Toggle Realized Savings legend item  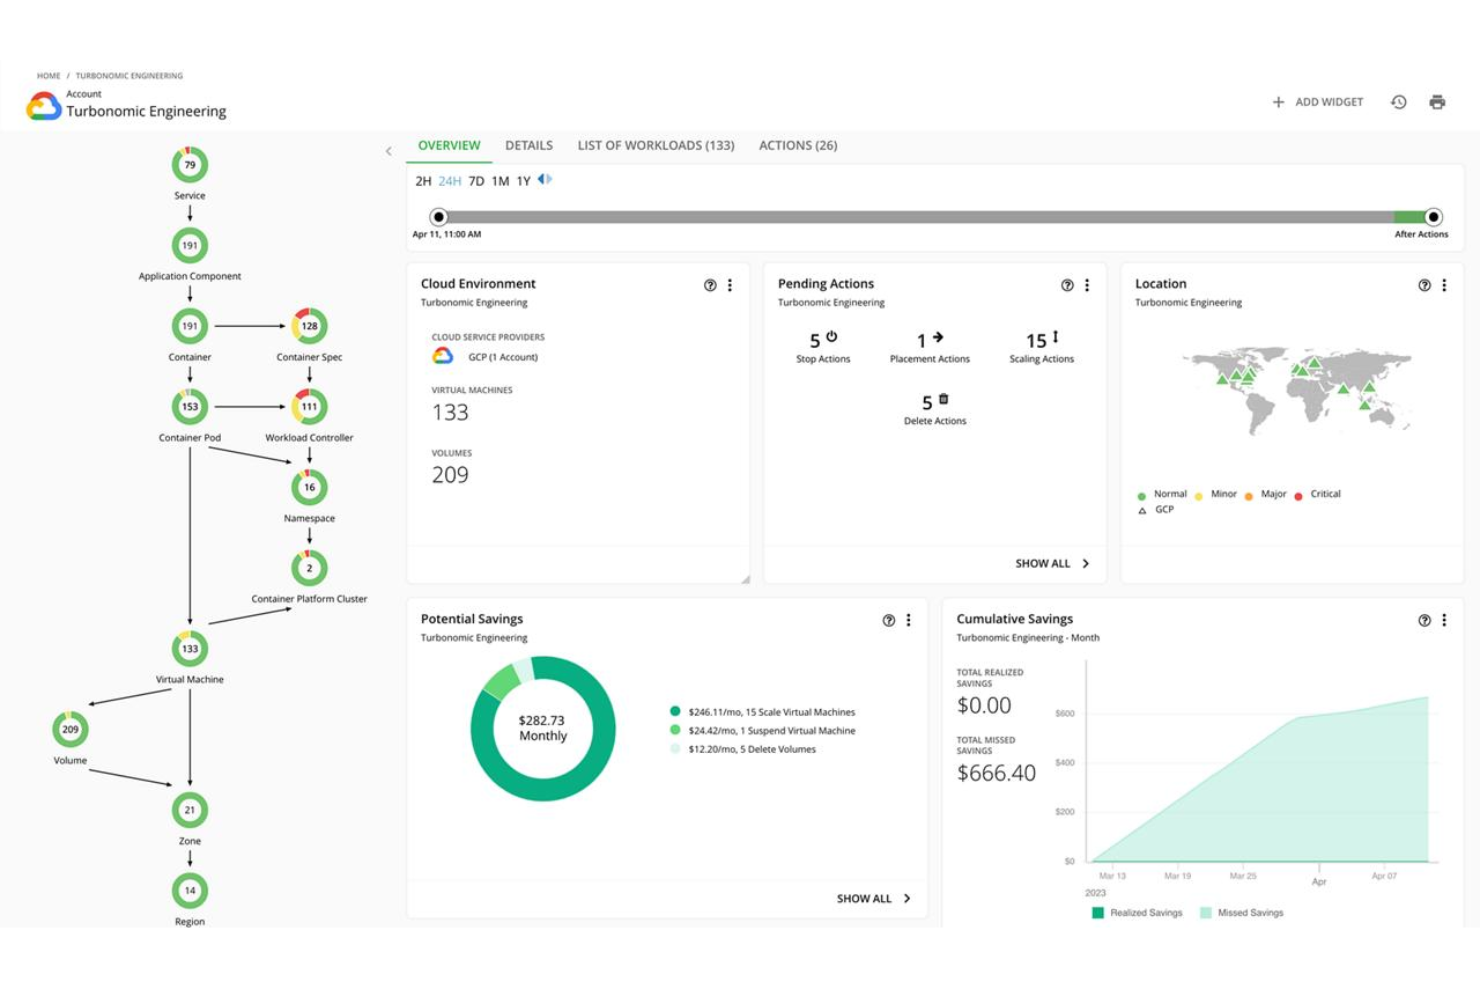[x=1137, y=912]
